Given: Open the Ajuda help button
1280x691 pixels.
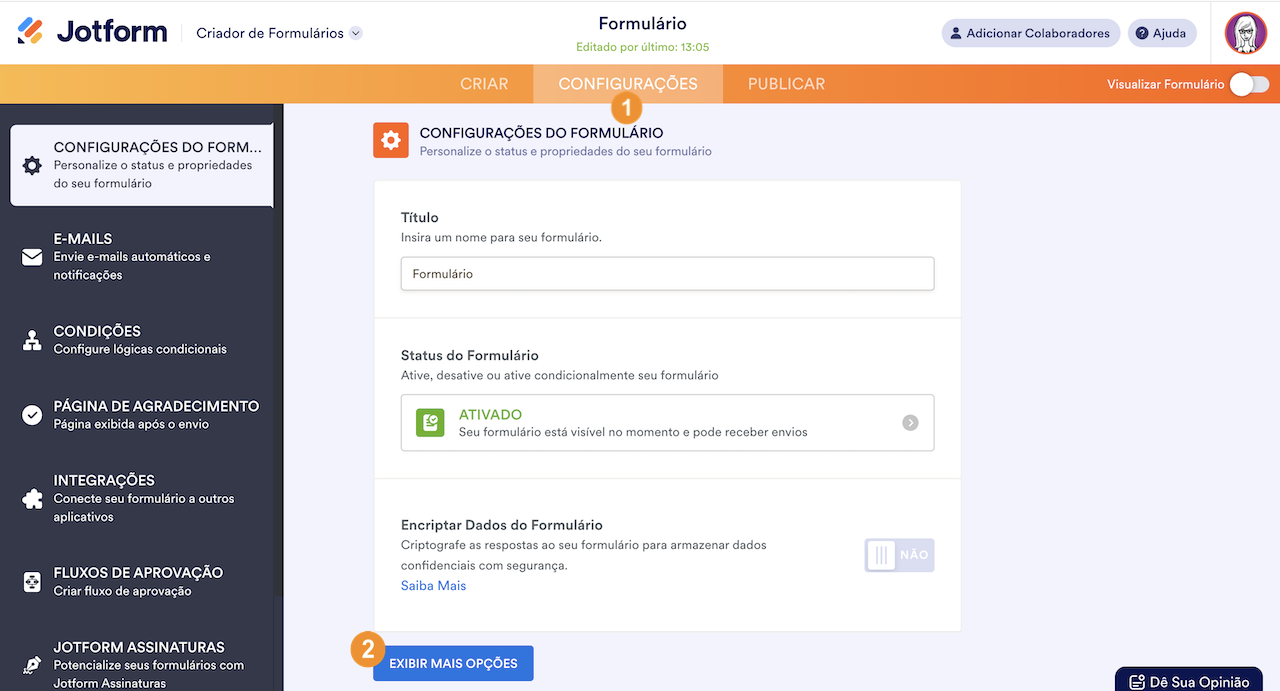Looking at the screenshot, I should [x=1161, y=33].
